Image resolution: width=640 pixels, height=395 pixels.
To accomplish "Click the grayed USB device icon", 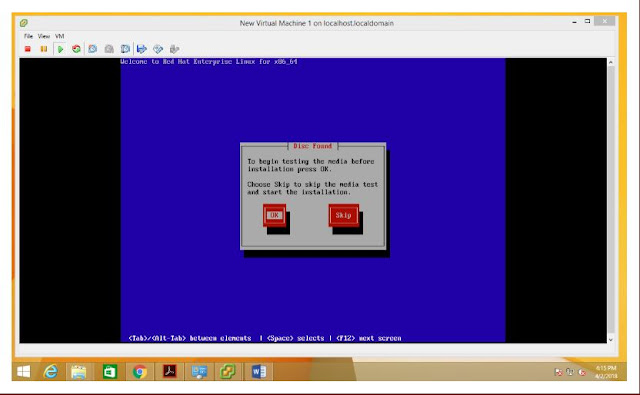I will click(x=174, y=49).
